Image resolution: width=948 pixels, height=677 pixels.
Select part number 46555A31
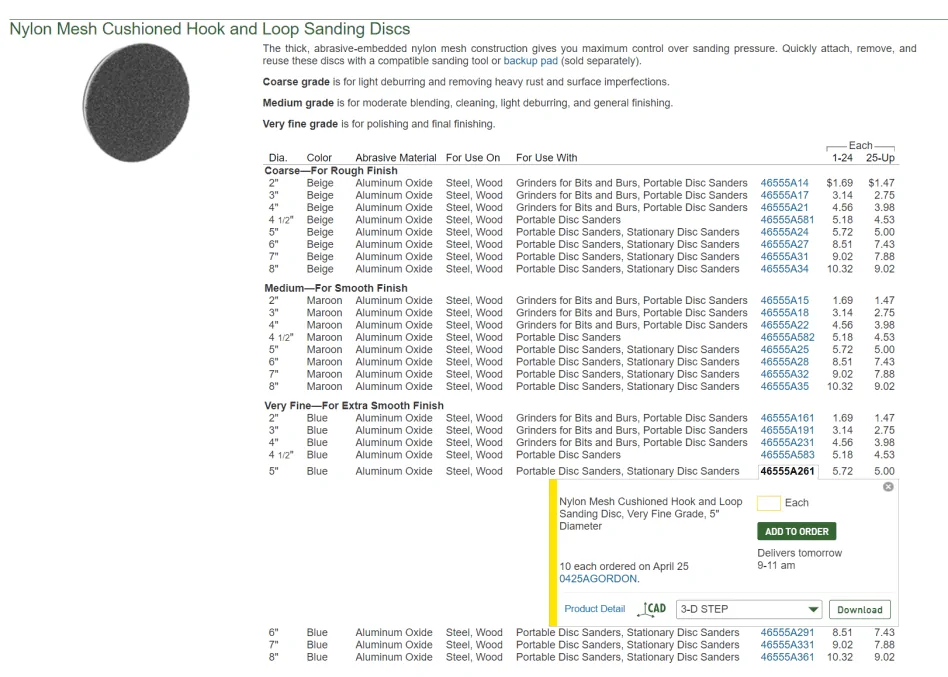point(784,256)
